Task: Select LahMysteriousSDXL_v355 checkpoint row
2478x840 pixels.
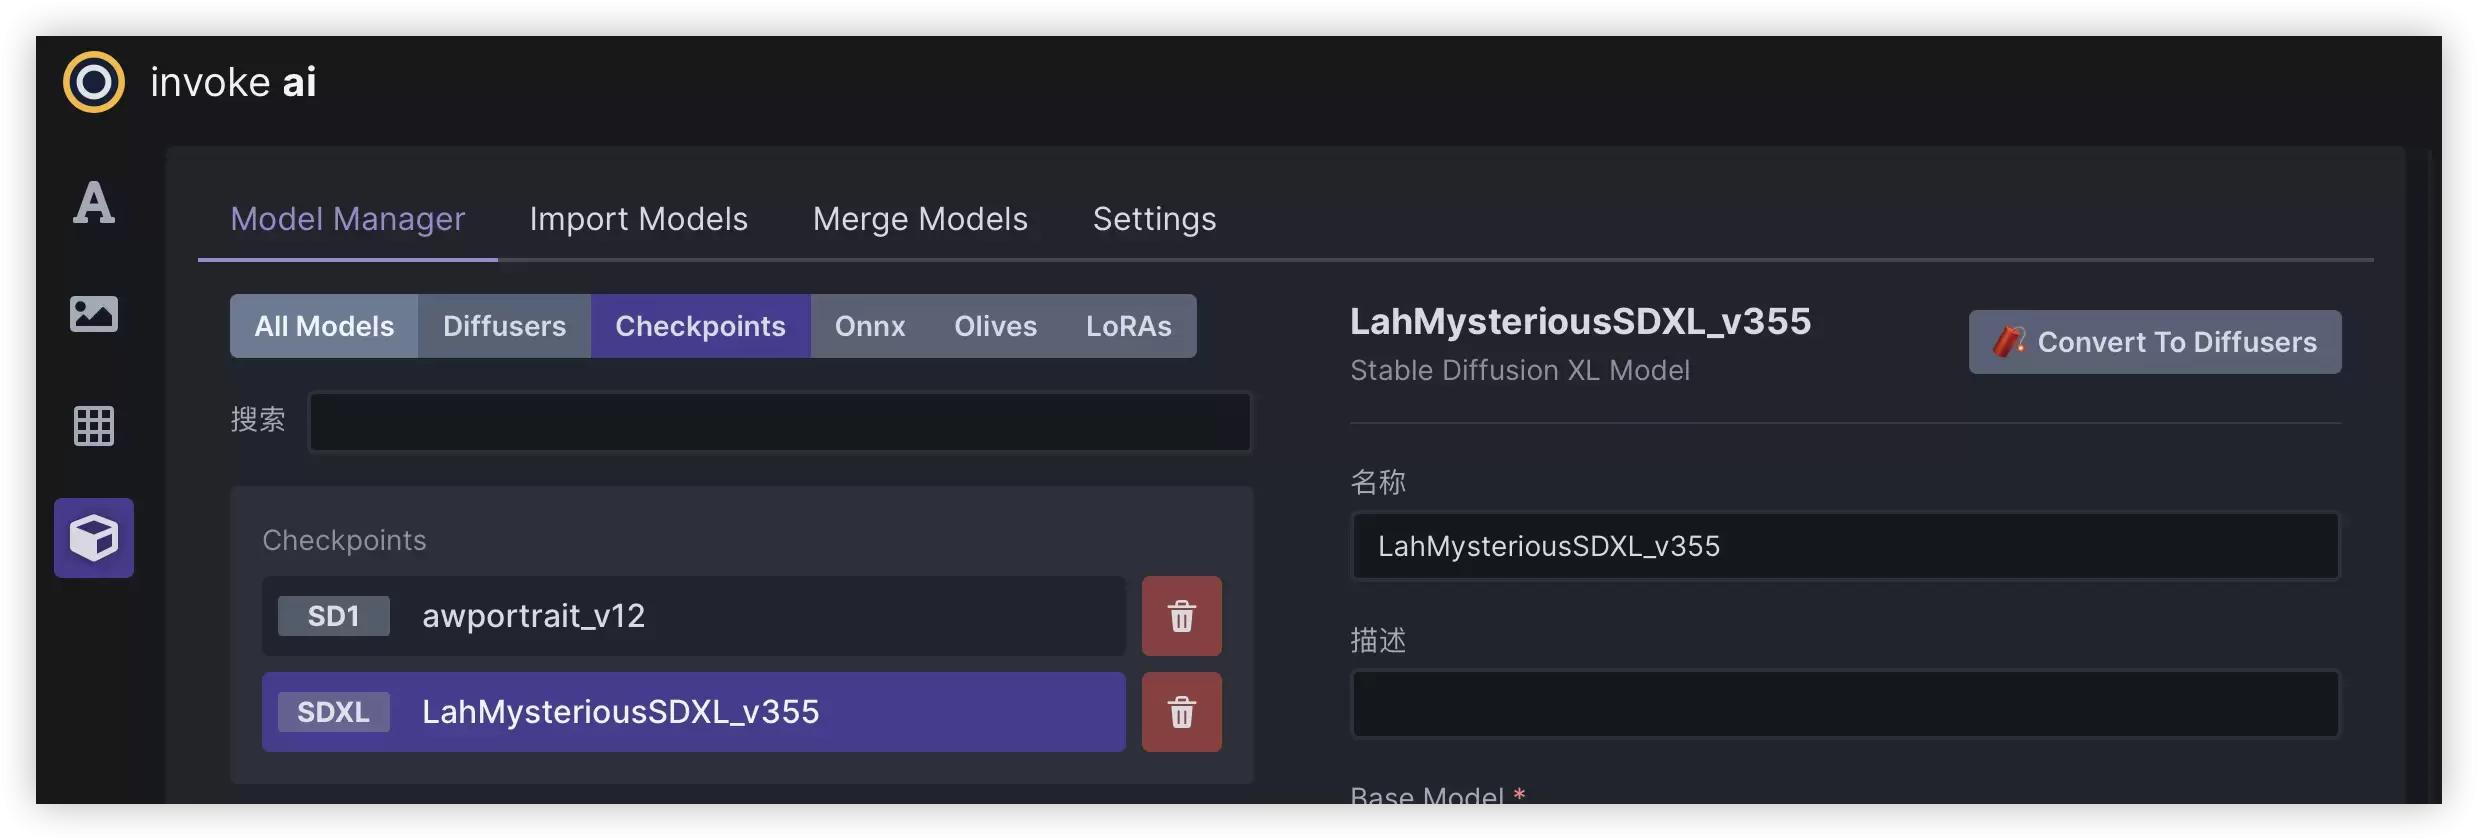Action: click(x=694, y=712)
